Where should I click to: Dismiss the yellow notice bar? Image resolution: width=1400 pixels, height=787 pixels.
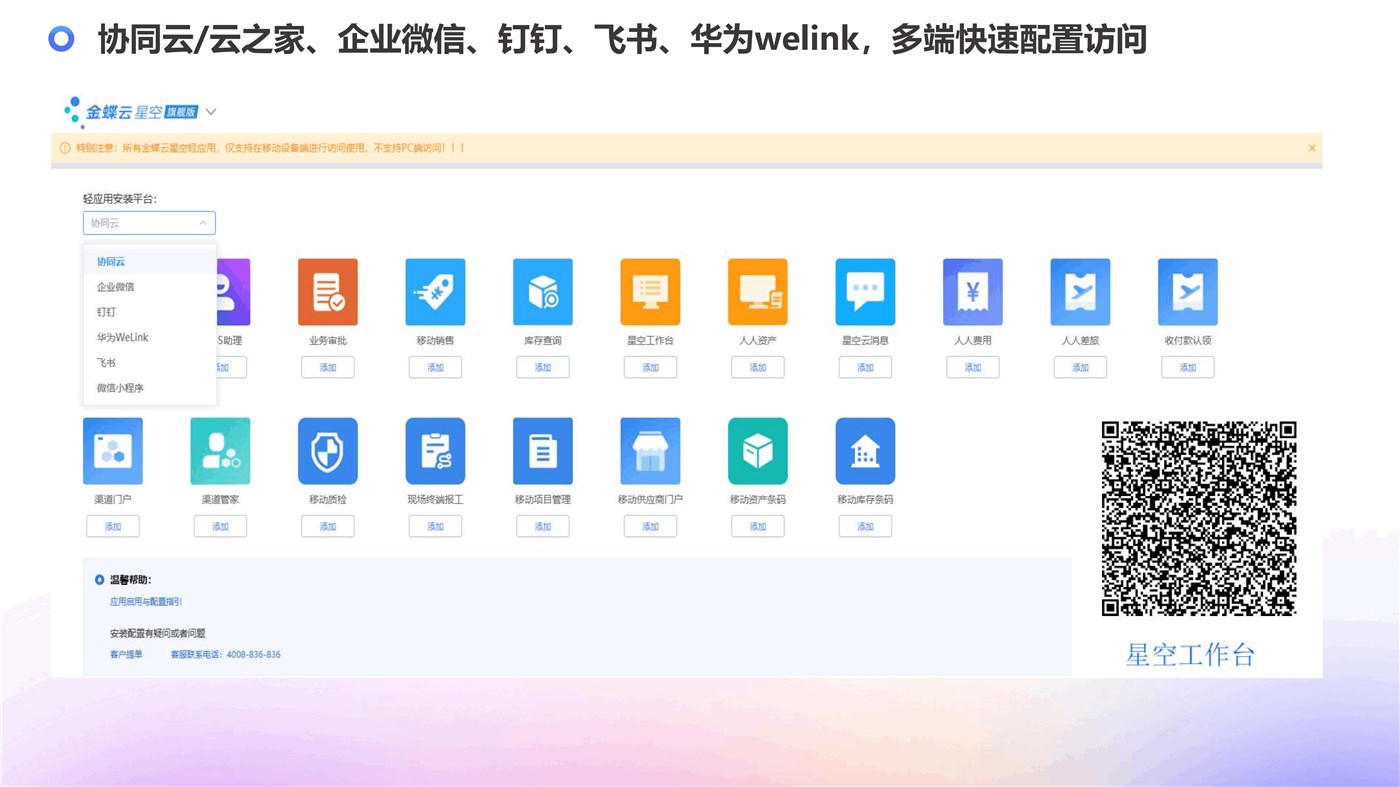[1312, 148]
